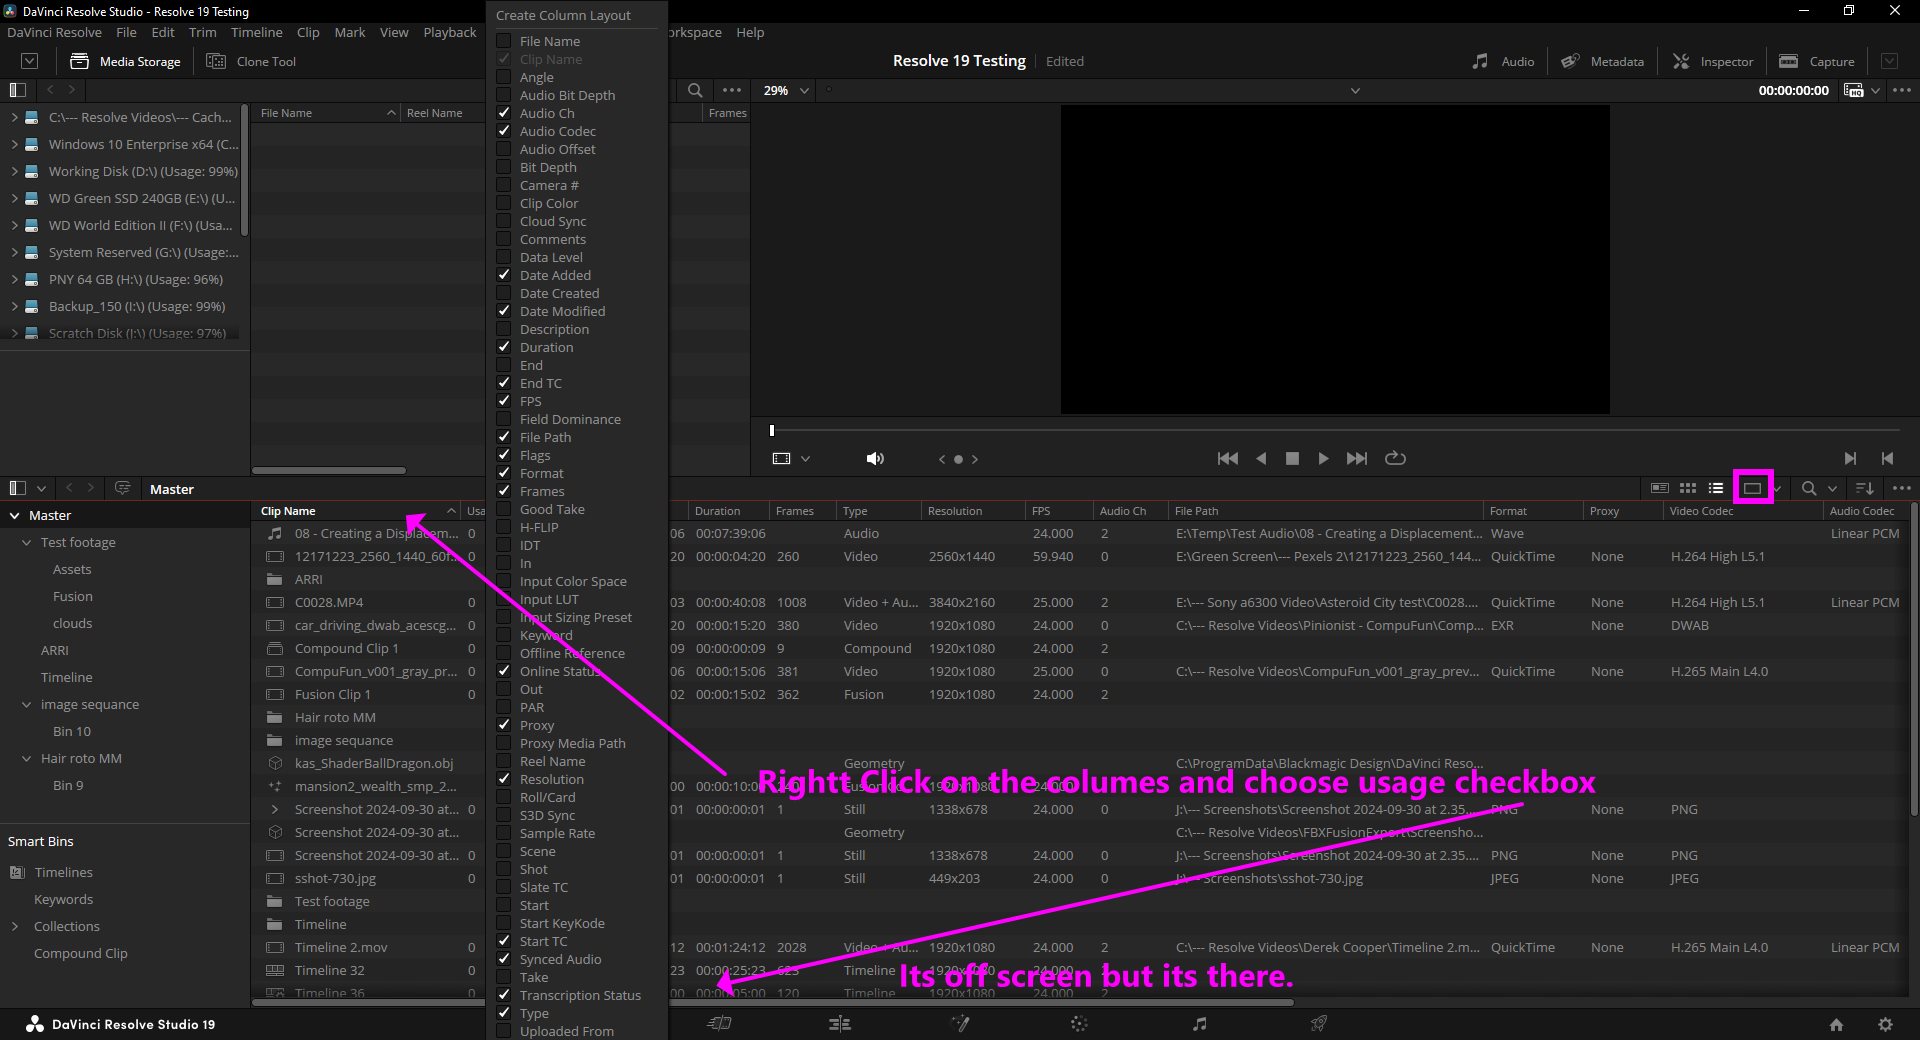The width and height of the screenshot is (1920, 1040).
Task: Open the Clone Tool
Action: point(252,61)
